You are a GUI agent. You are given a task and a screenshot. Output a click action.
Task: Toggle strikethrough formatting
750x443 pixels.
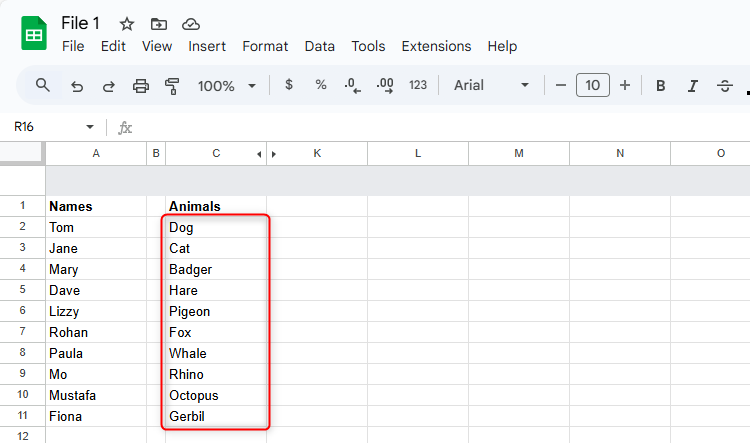725,86
